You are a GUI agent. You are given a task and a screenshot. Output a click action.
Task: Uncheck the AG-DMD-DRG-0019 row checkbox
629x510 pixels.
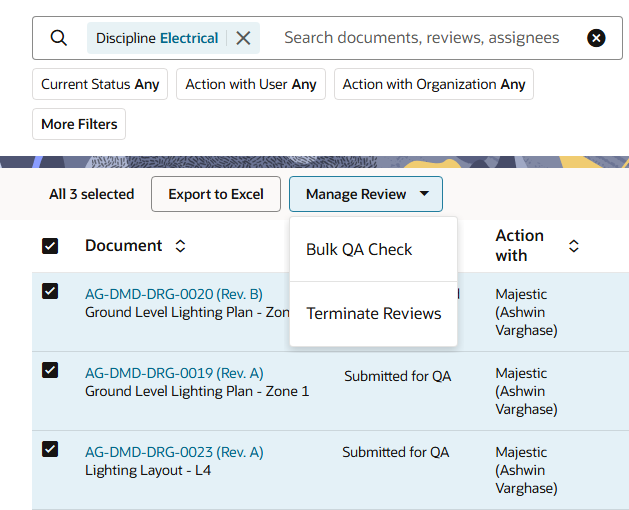click(50, 370)
